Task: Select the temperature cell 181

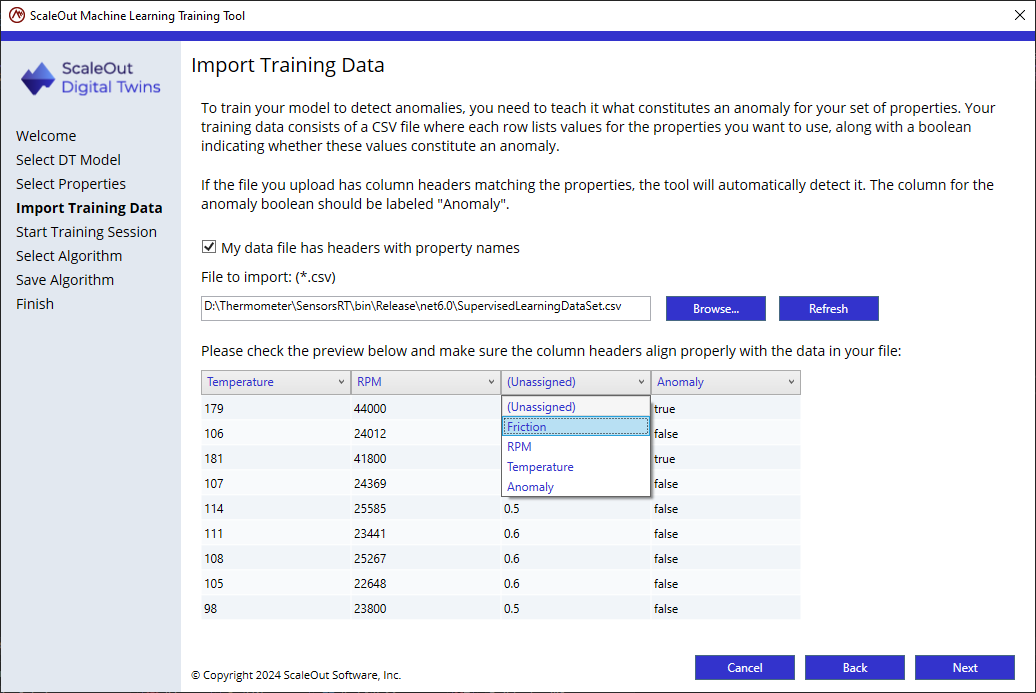Action: [276, 458]
